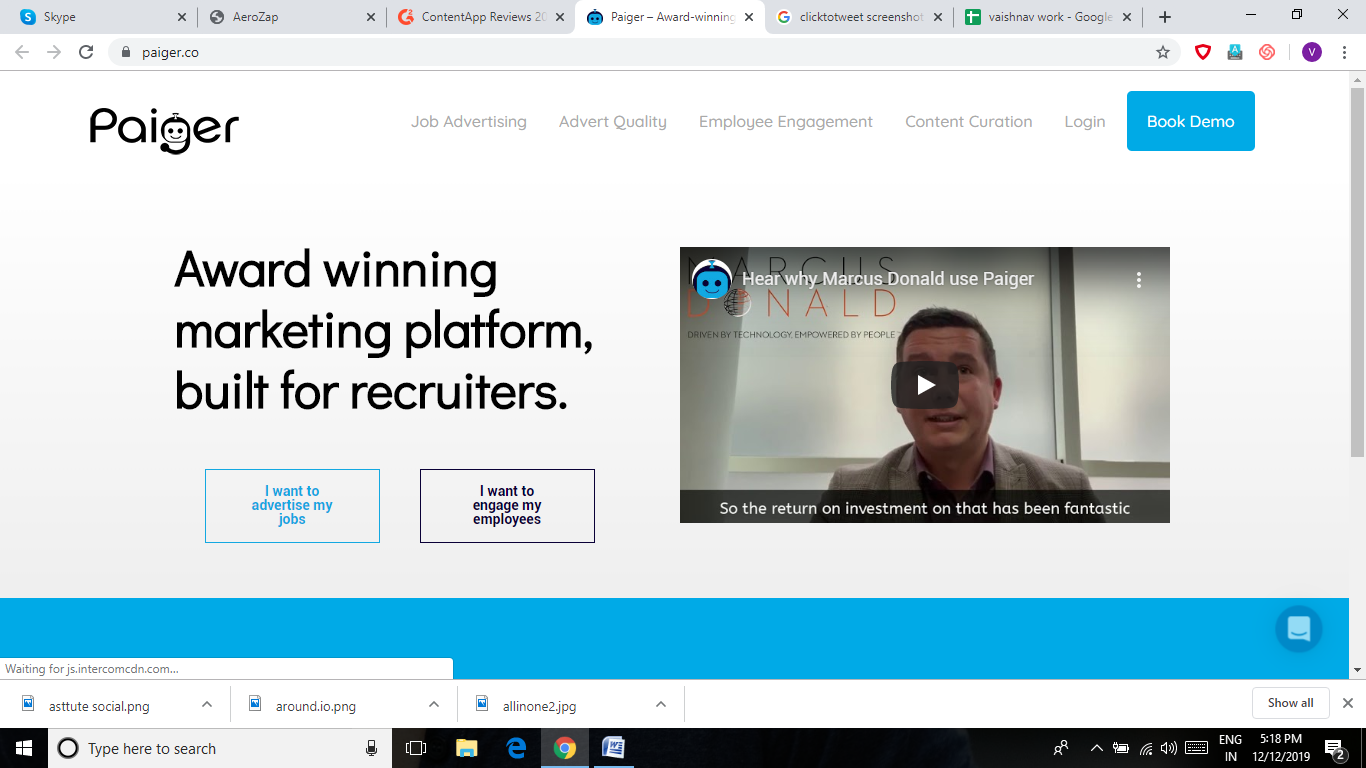Expand options for asttute social.png download
This screenshot has height=768, width=1366.
pyautogui.click(x=207, y=704)
